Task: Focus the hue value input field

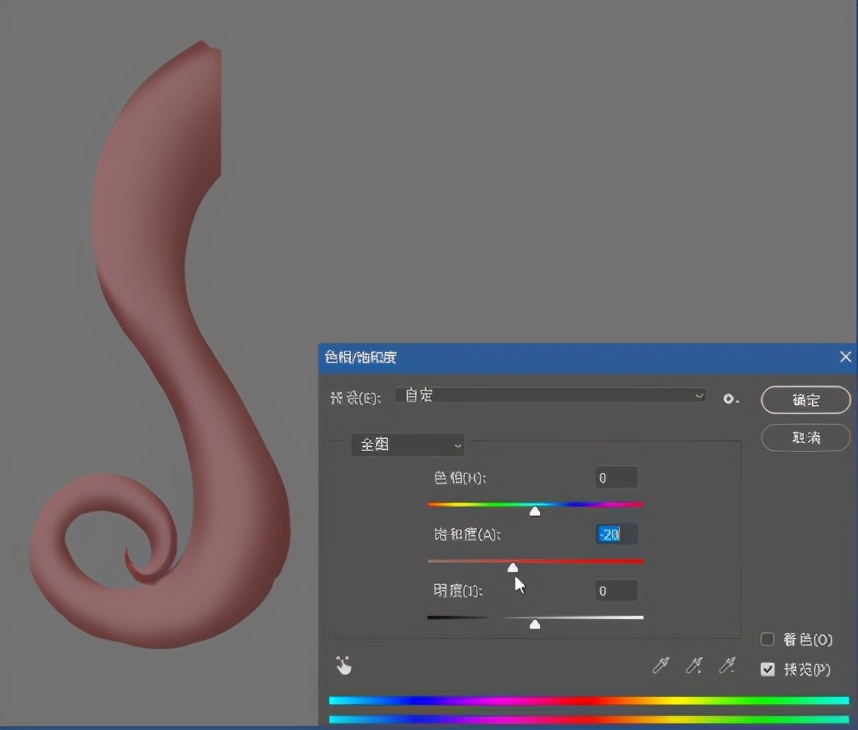Action: [615, 478]
